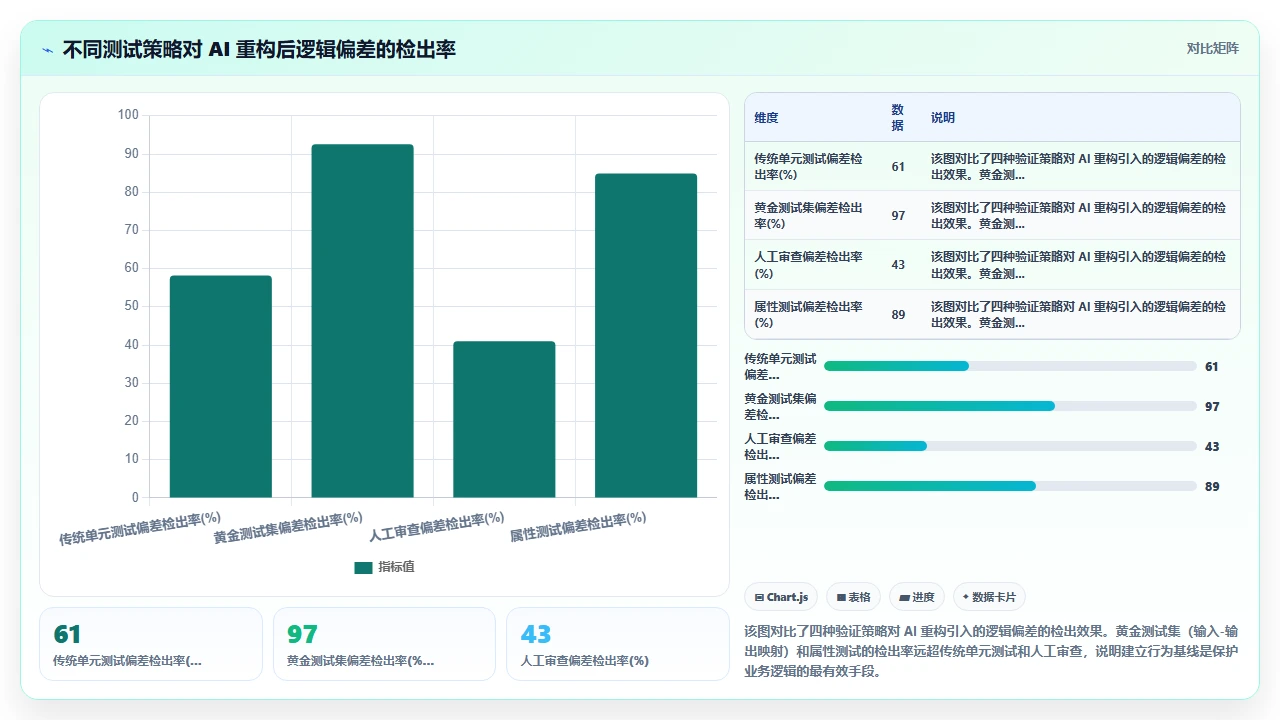The width and height of the screenshot is (1280, 720).
Task: Select the Chart.js tag chip
Action: click(781, 597)
